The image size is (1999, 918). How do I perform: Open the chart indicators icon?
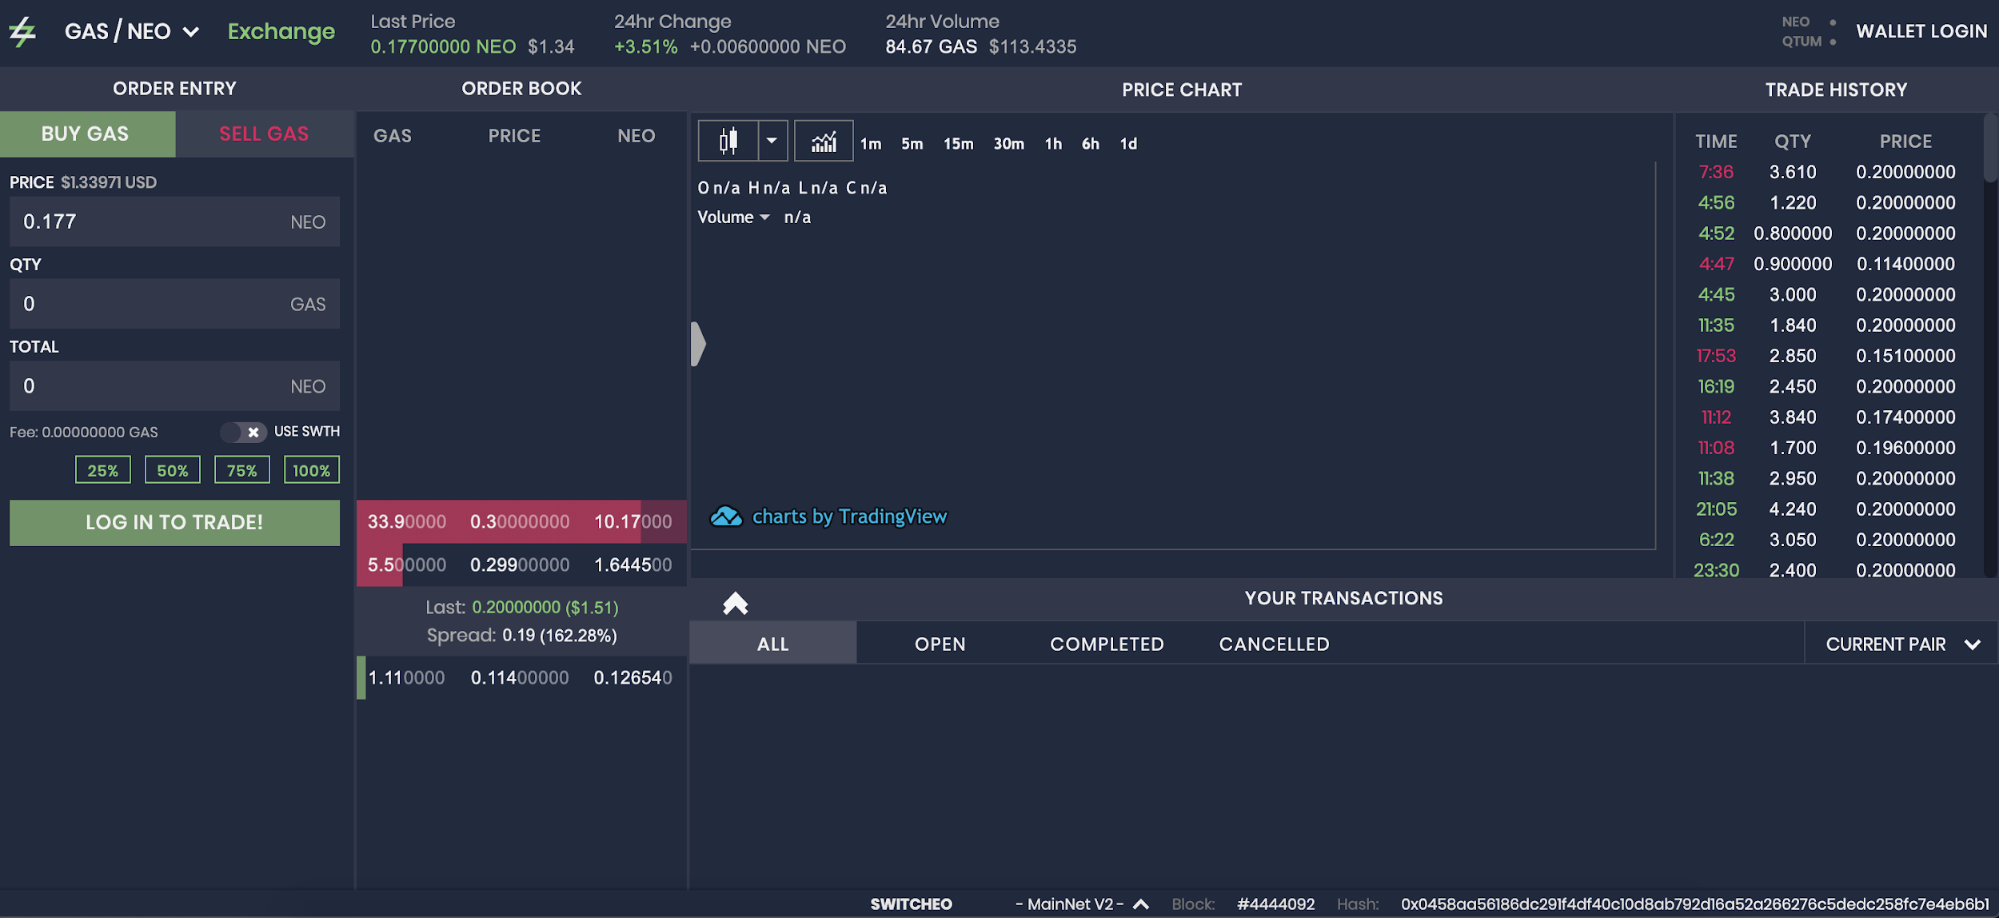coord(823,141)
